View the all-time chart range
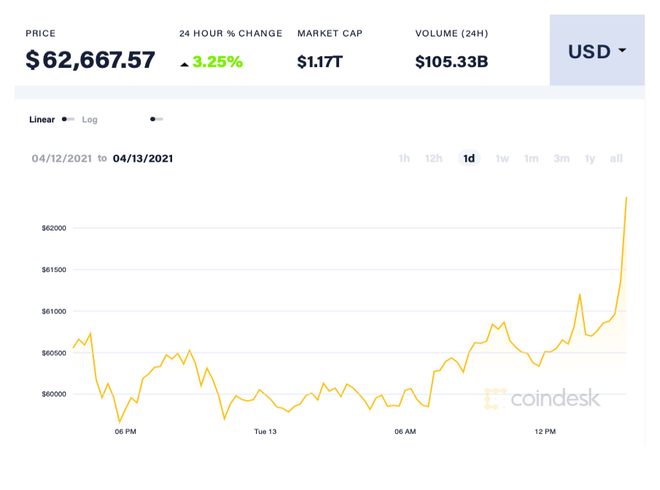The height and width of the screenshot is (490, 660). coord(616,158)
